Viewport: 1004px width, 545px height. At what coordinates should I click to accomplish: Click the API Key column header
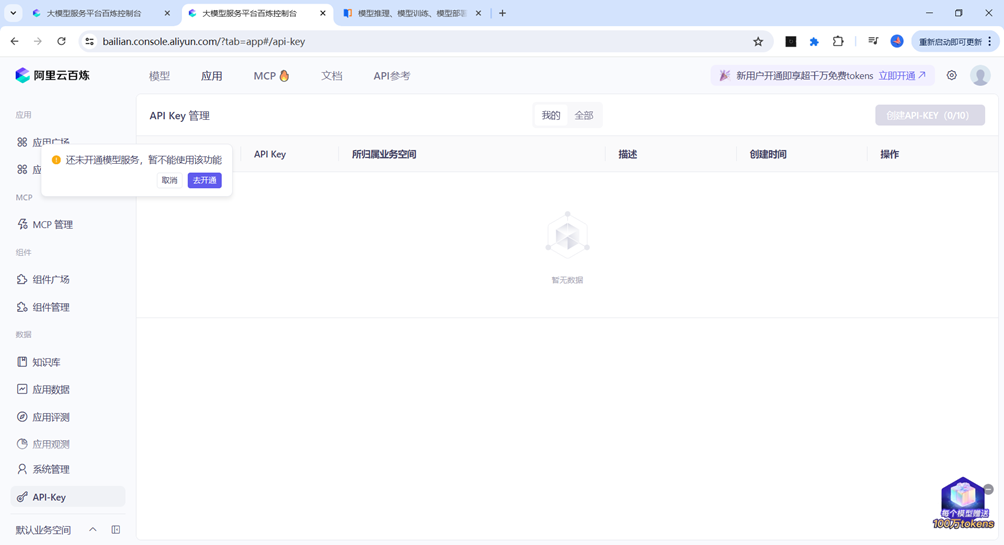tap(270, 154)
